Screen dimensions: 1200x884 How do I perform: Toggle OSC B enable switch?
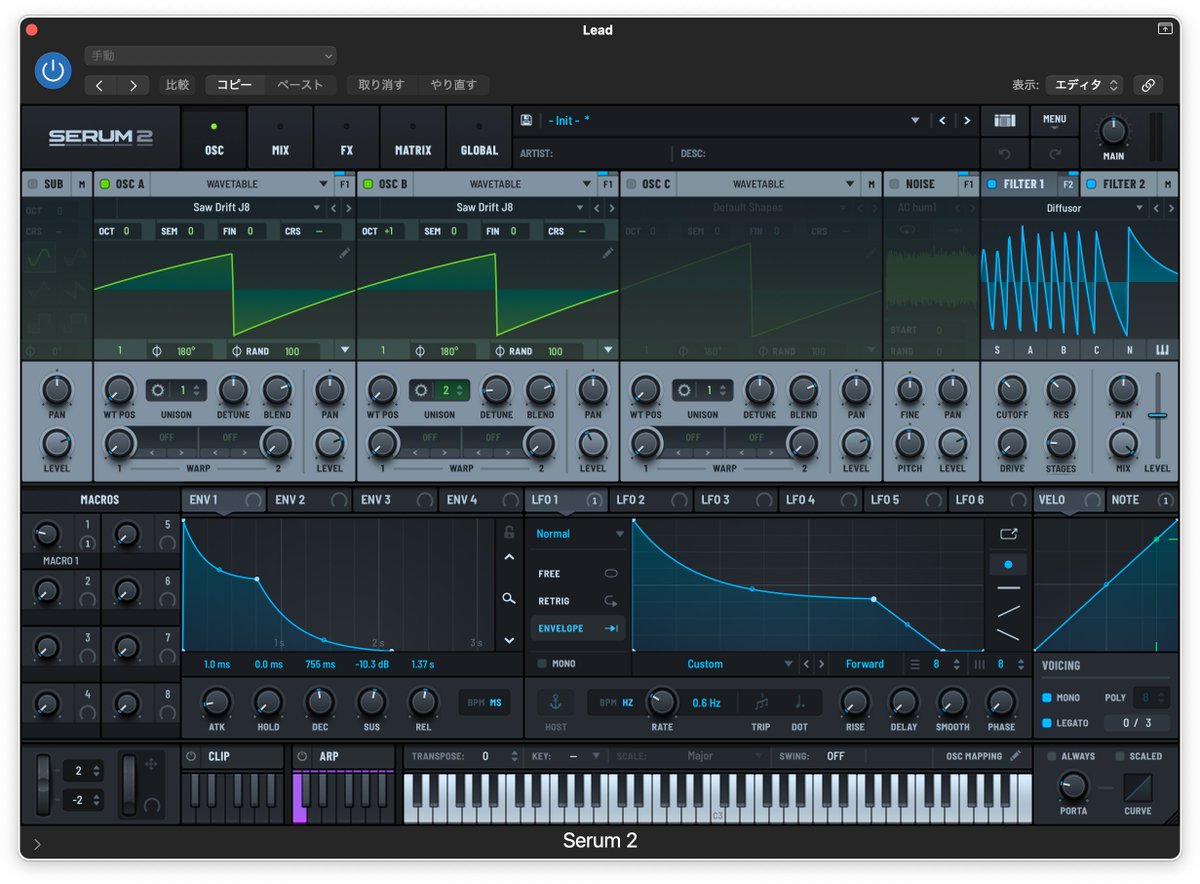click(368, 184)
